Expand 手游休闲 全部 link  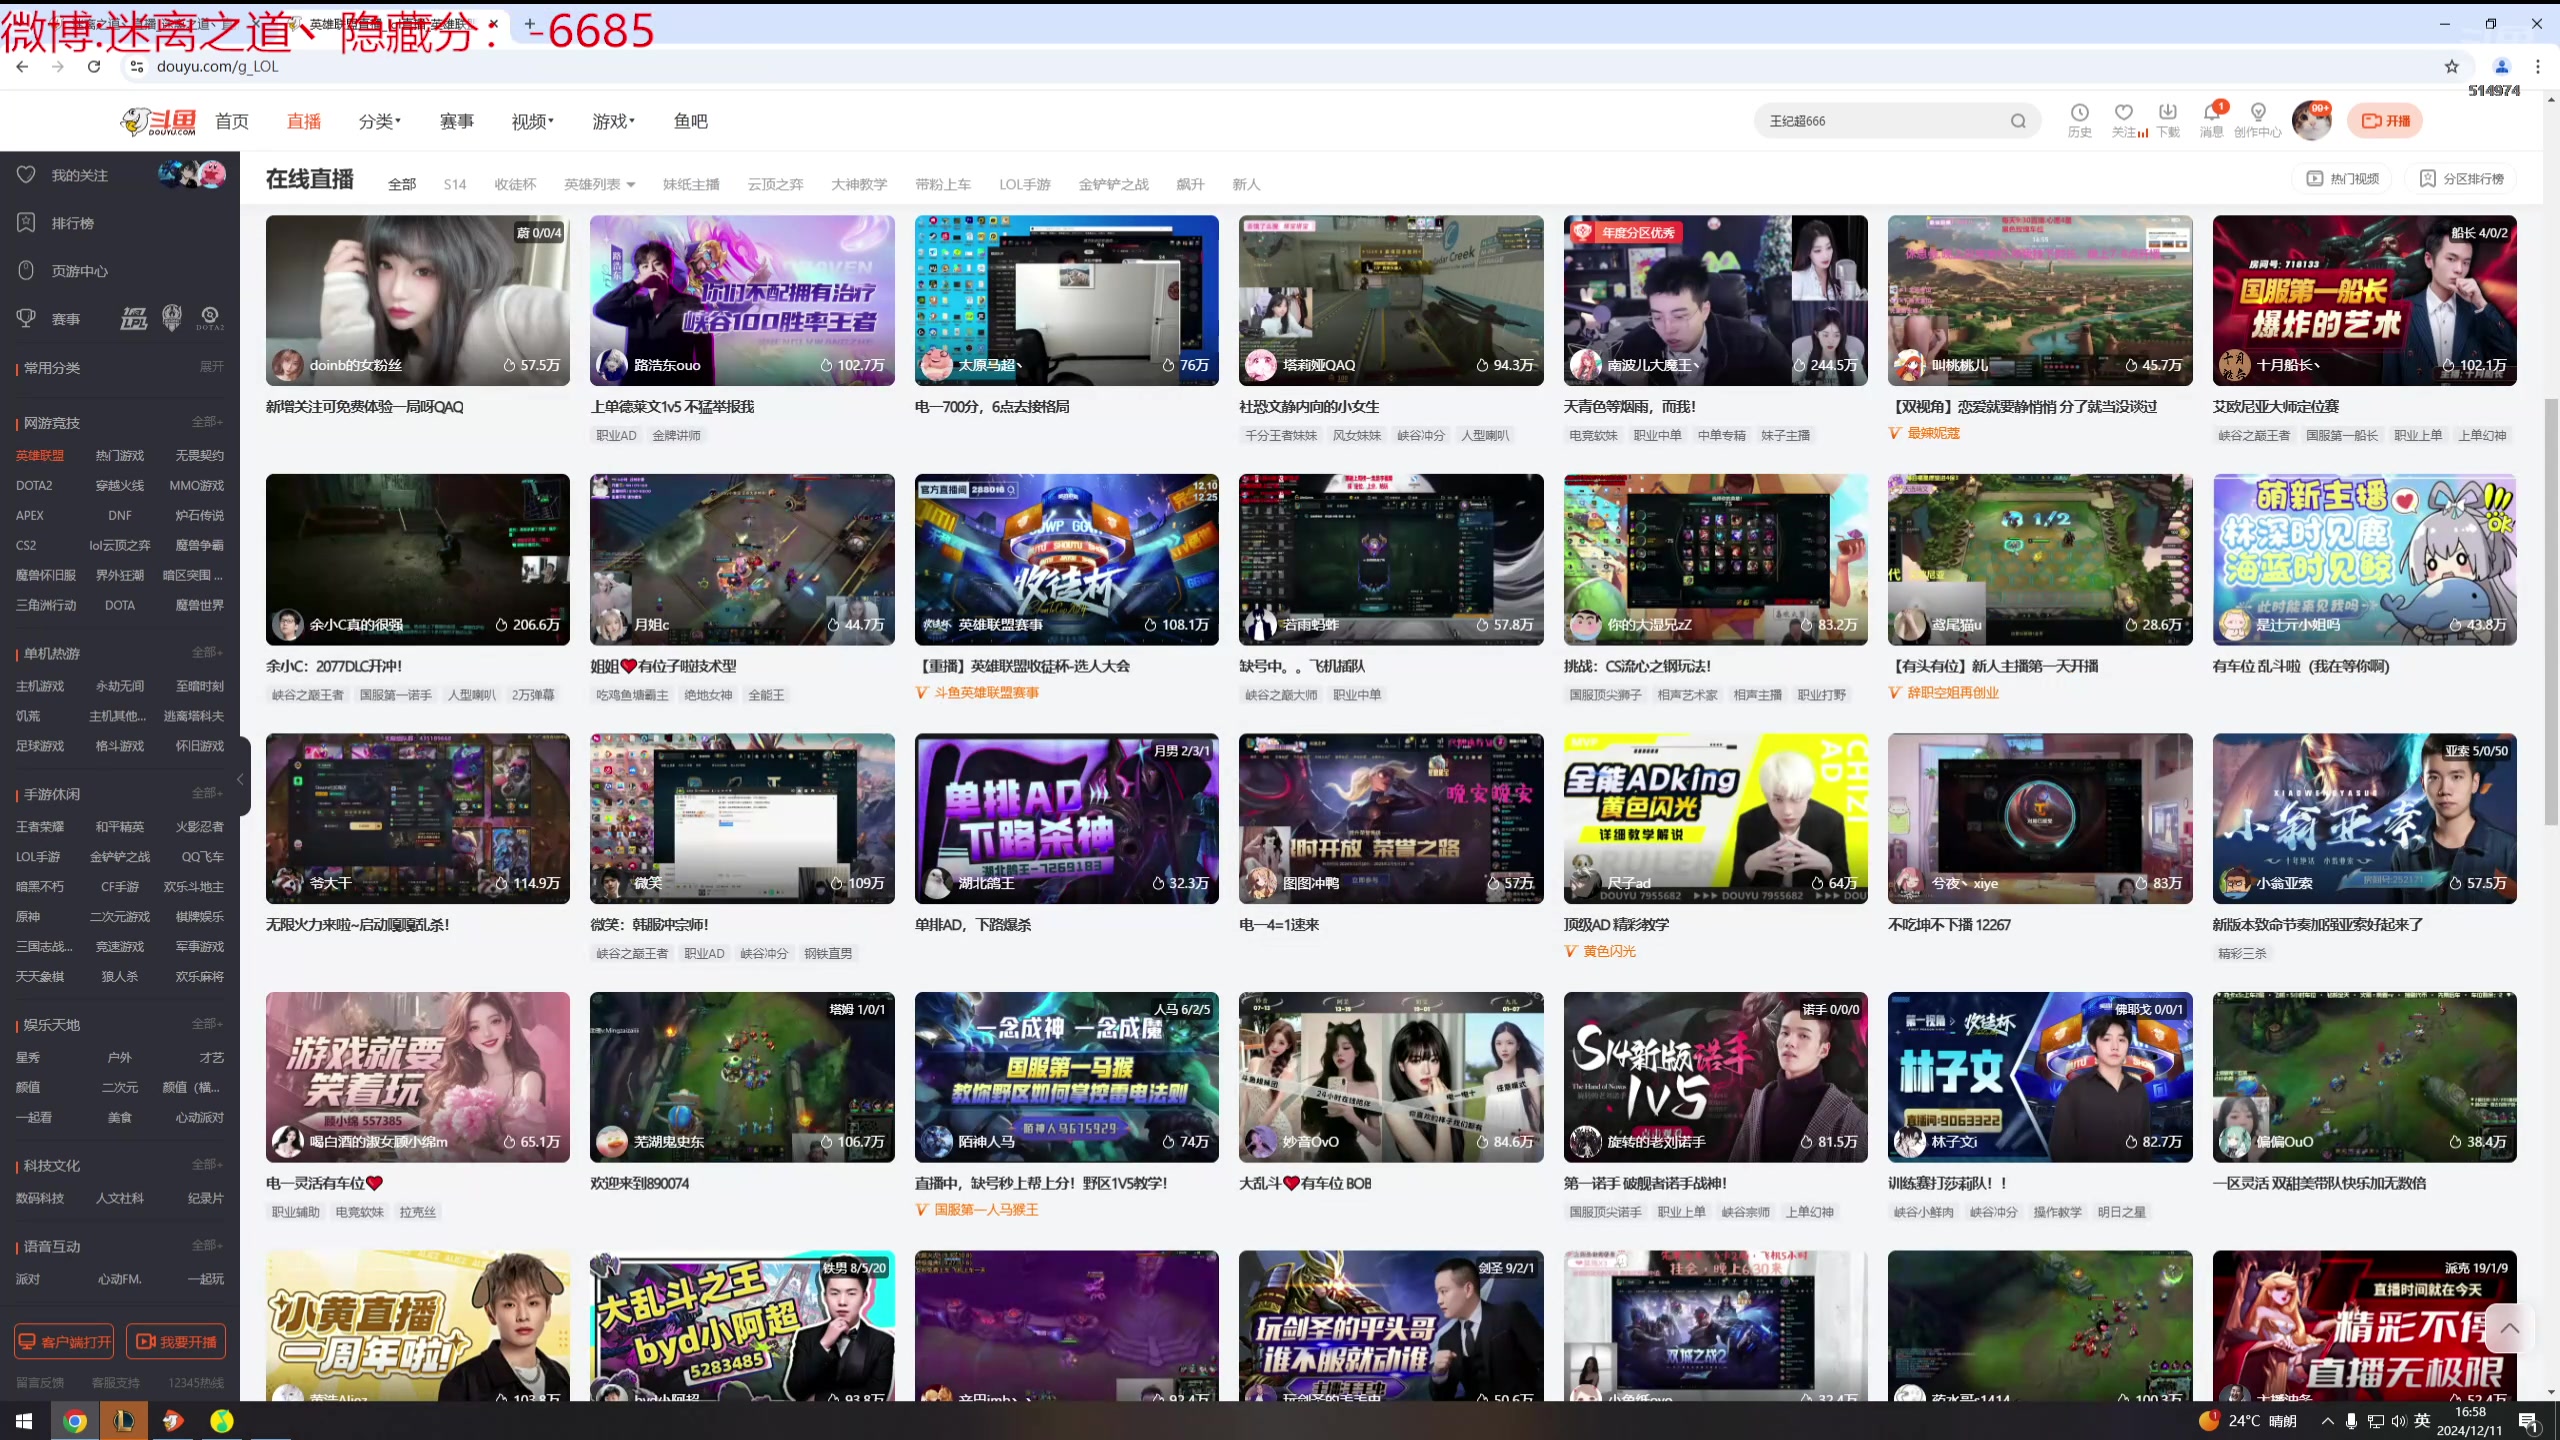pyautogui.click(x=207, y=793)
